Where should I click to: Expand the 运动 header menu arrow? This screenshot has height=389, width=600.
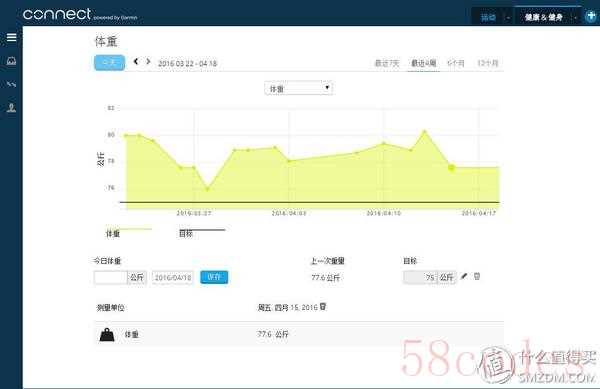point(508,18)
